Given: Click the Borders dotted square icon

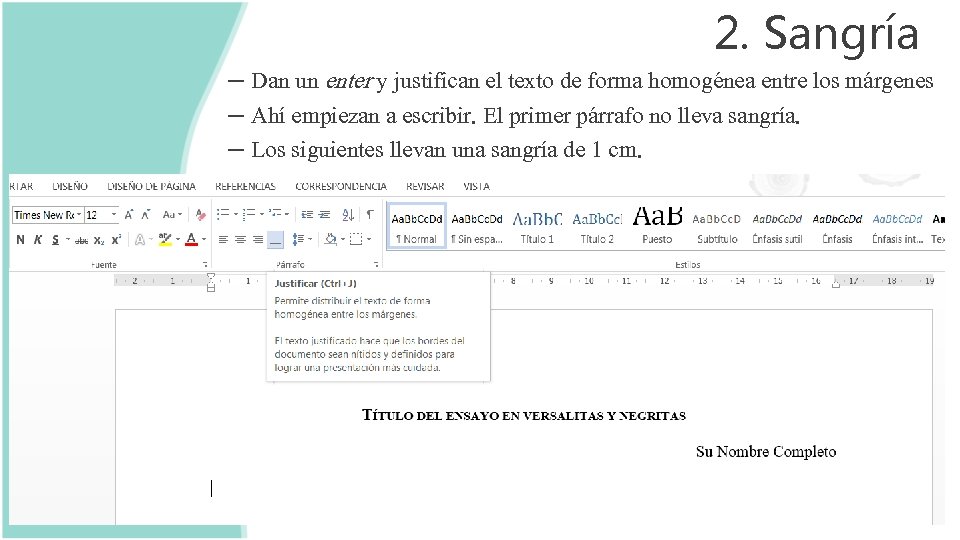Looking at the screenshot, I should (356, 239).
